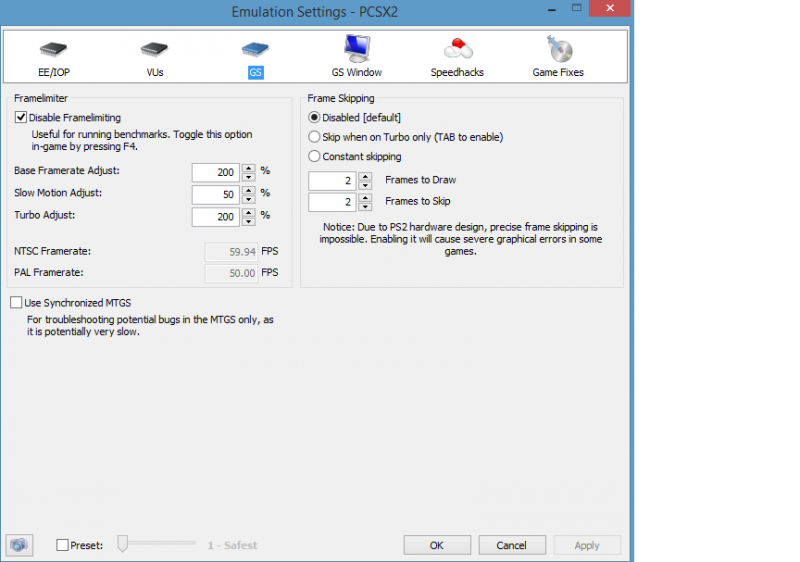Click the 'Framelimiter' group title
This screenshot has width=800, height=562.
point(41,98)
